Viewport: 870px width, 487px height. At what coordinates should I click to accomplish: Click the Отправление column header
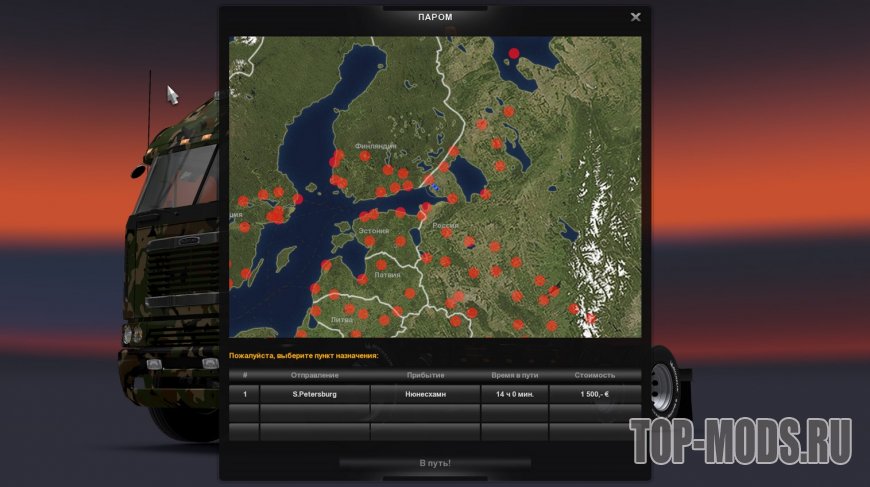[x=315, y=376]
